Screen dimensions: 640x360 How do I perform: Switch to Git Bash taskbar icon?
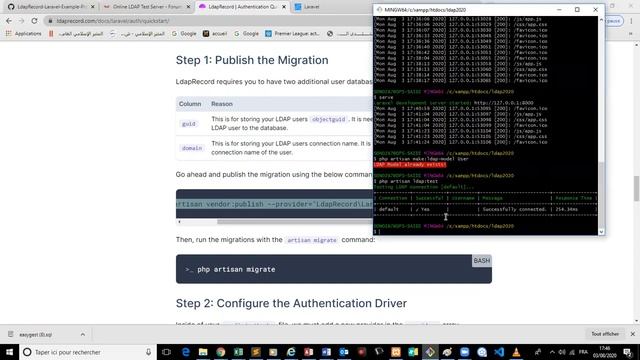tap(430, 352)
